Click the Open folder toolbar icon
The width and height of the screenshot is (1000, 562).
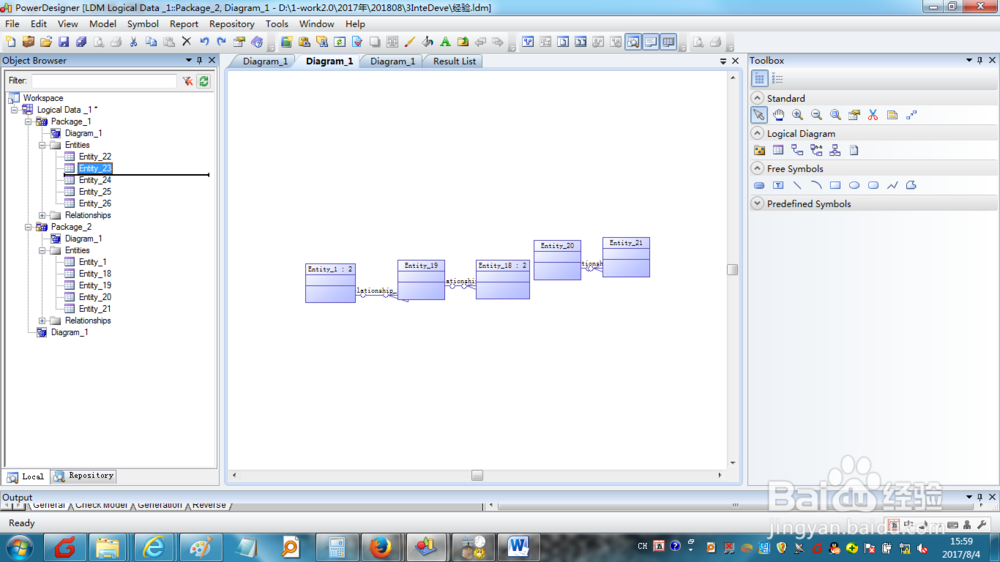click(x=46, y=42)
